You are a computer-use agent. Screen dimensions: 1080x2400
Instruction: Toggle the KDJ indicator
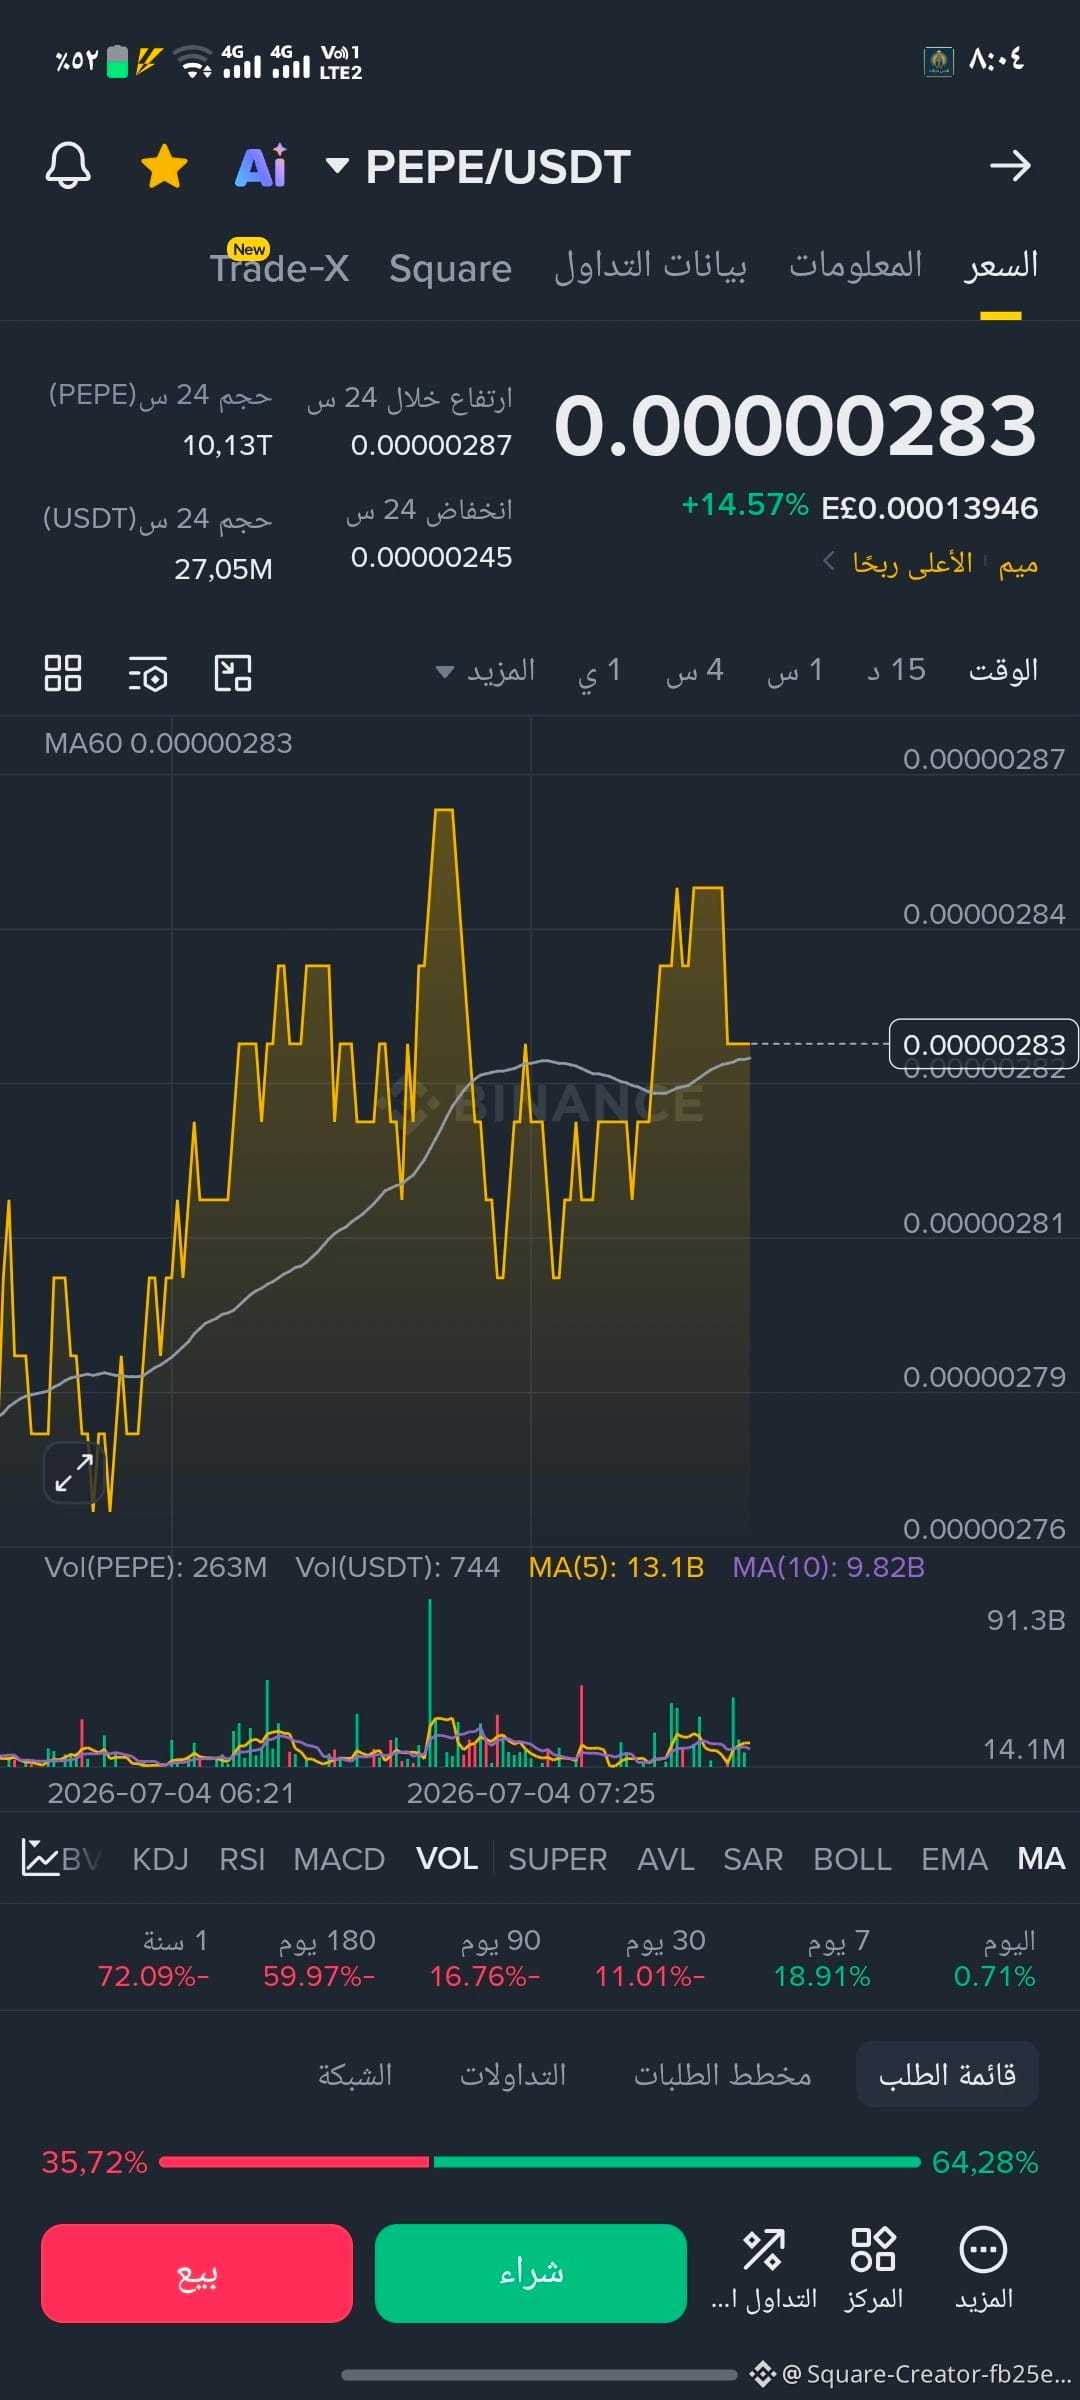[x=160, y=1859]
